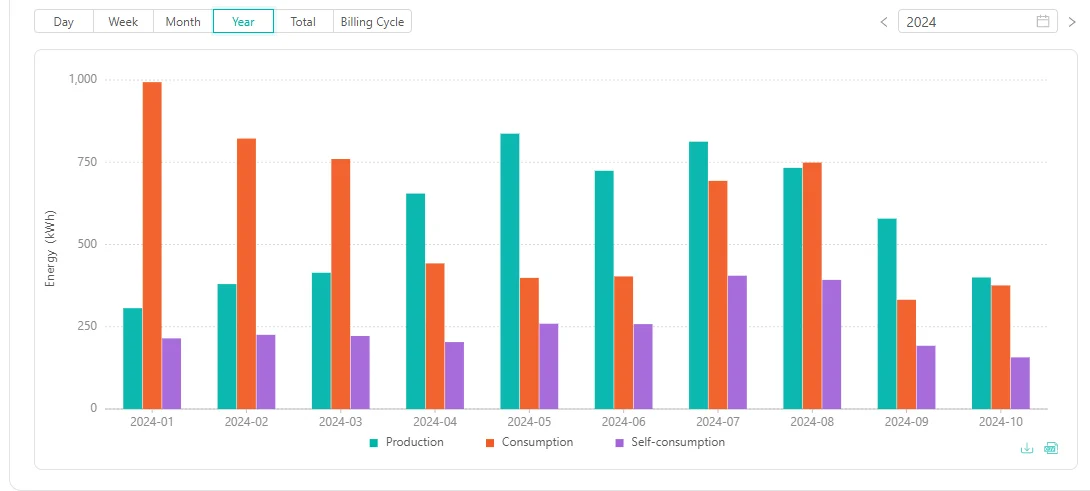Select the Month view tab
1090x491 pixels.
coord(183,22)
